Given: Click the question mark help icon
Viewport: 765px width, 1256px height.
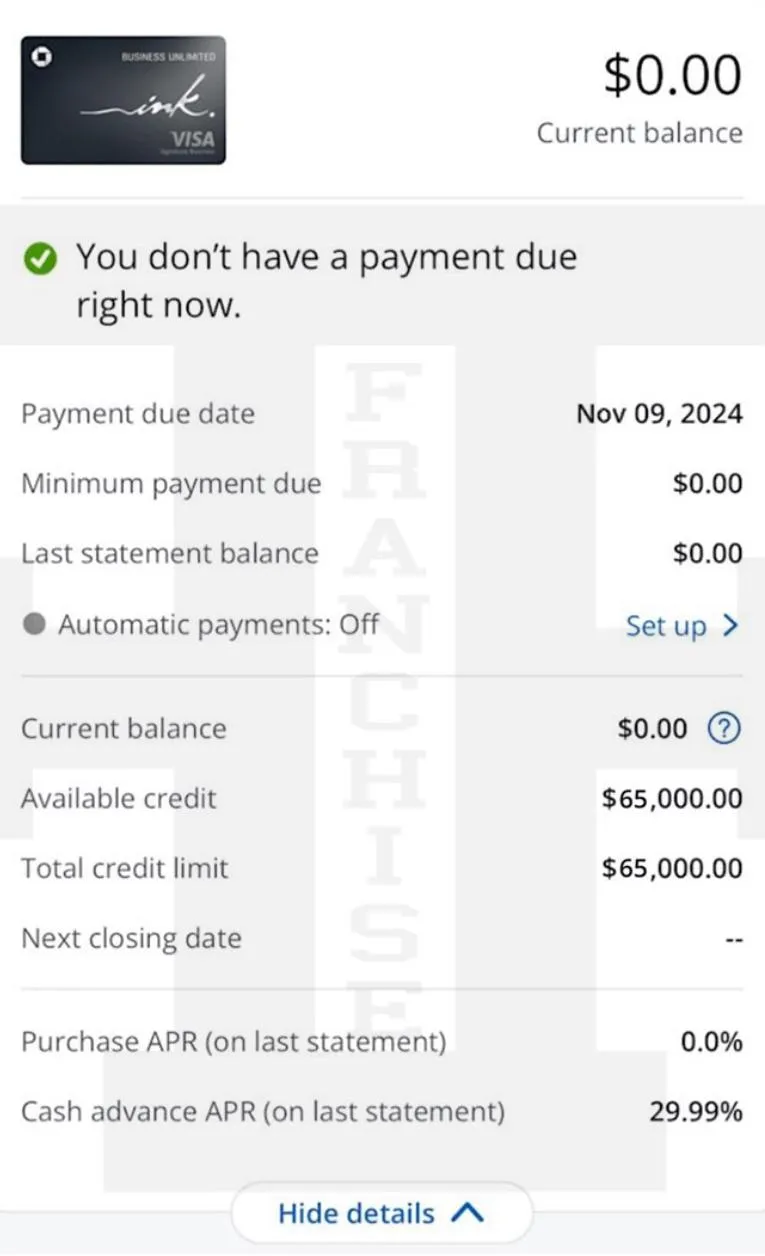Looking at the screenshot, I should 723,729.
